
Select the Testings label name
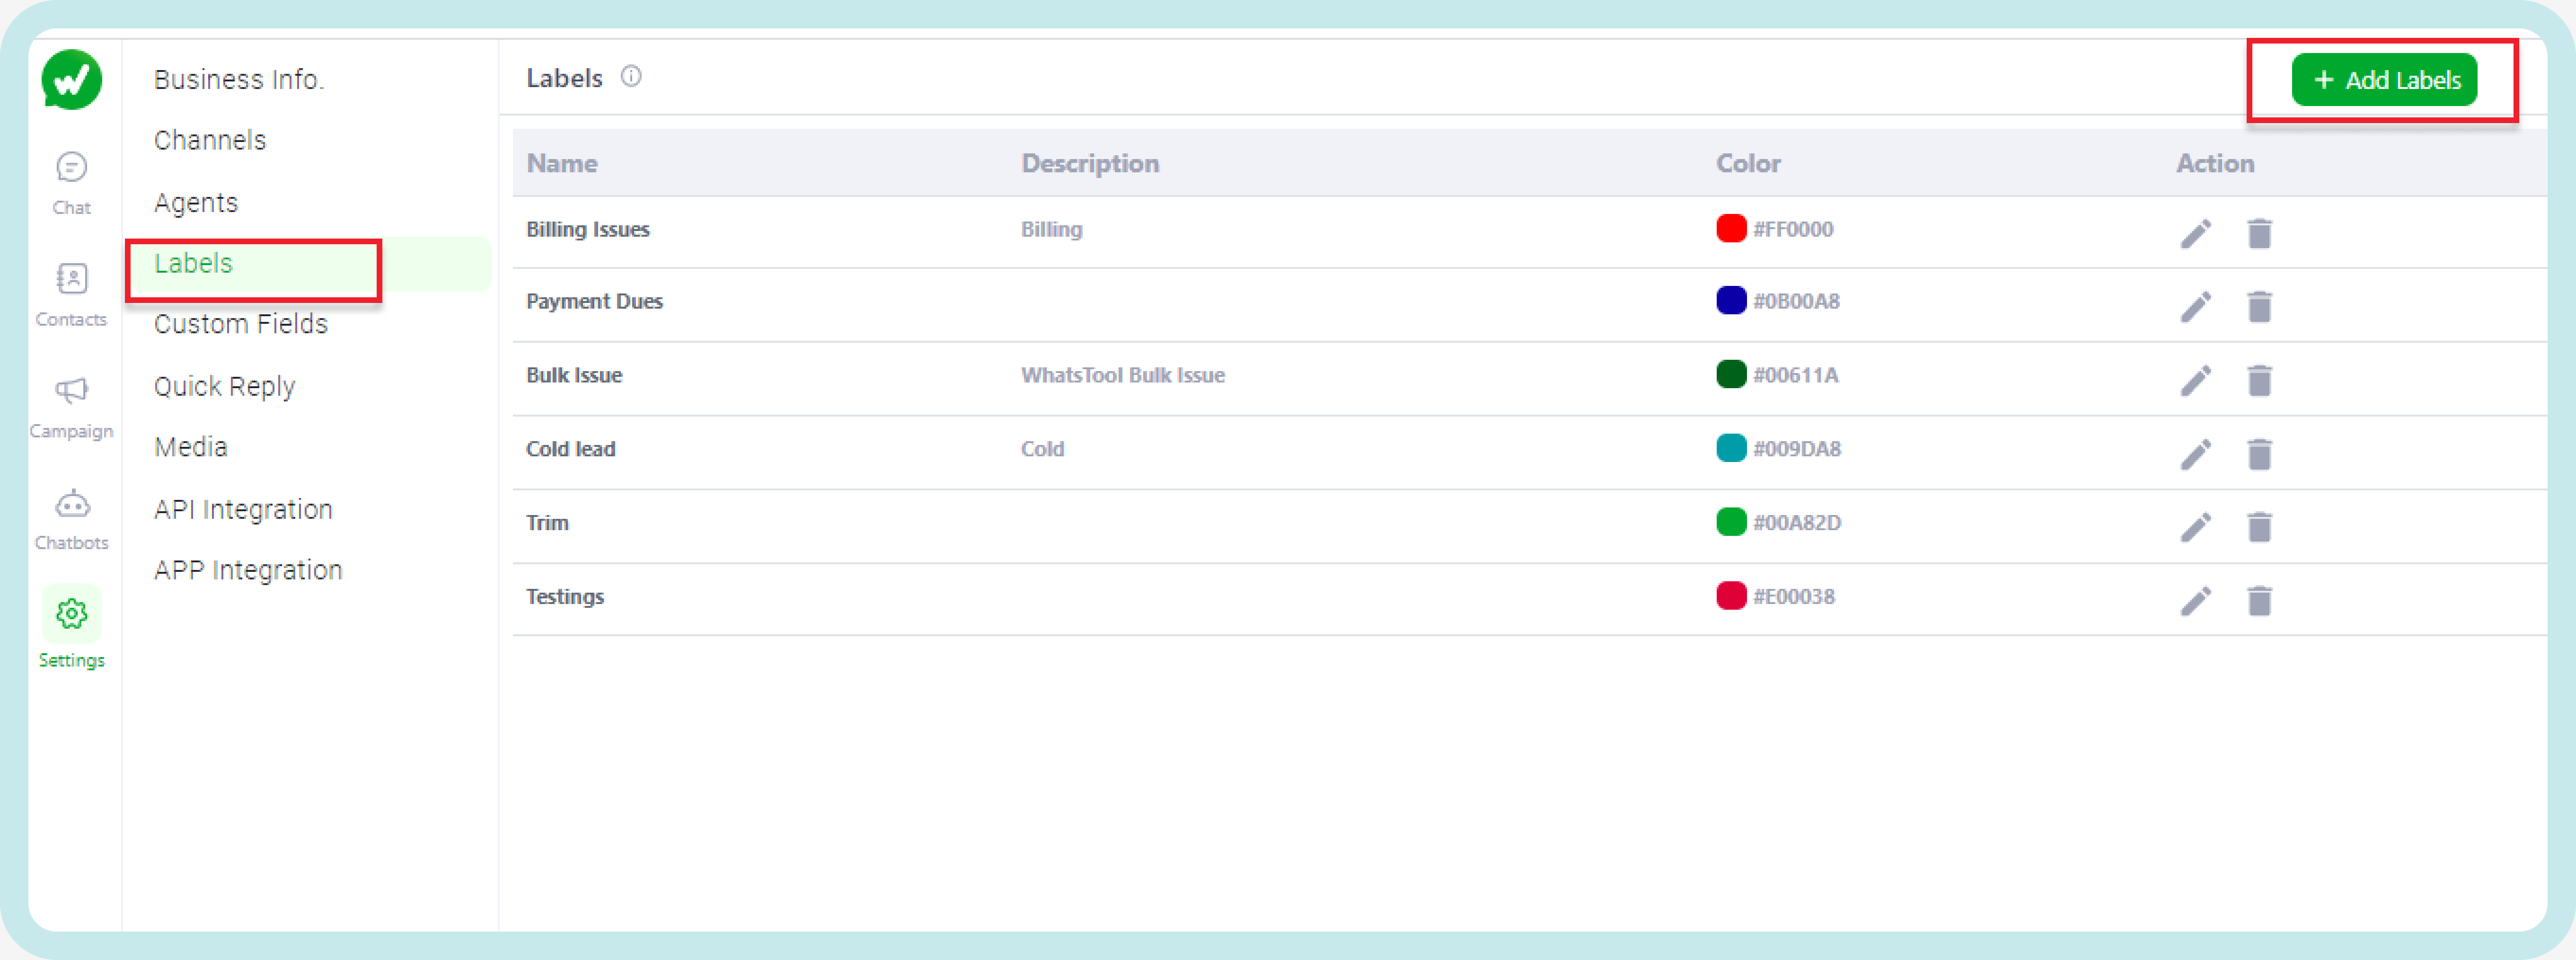point(565,597)
